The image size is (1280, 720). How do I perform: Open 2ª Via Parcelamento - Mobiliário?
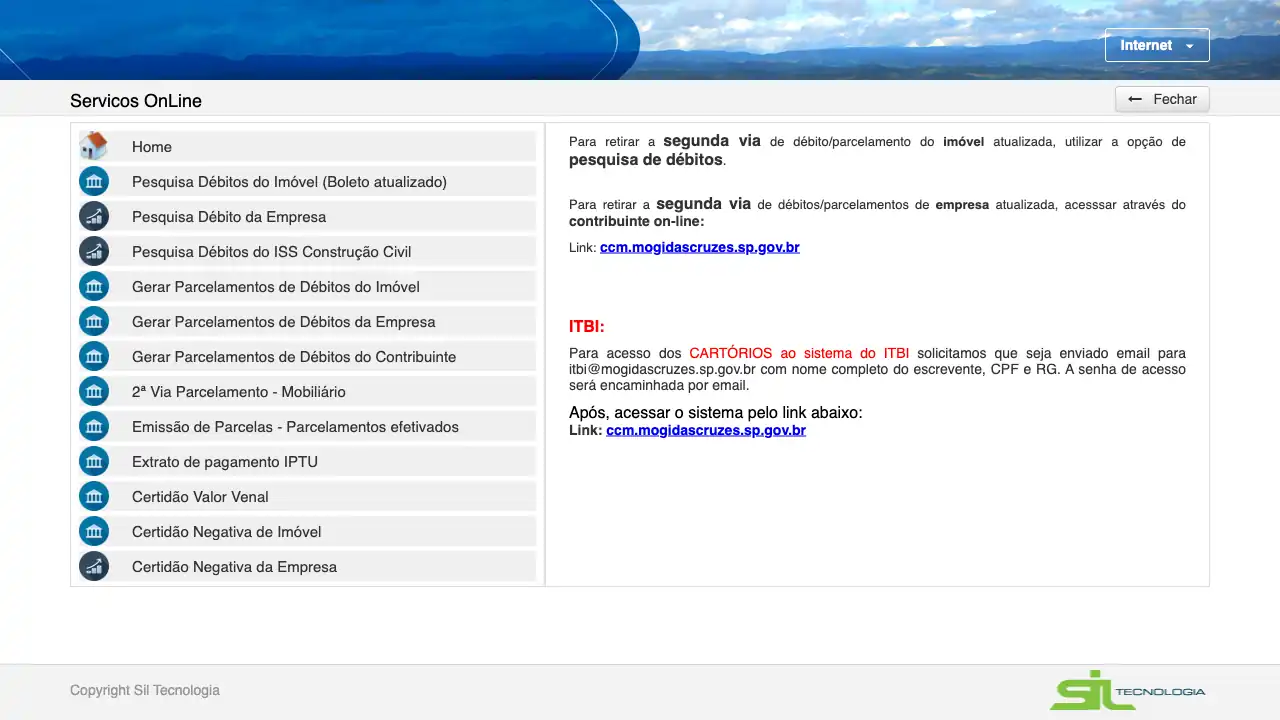click(x=307, y=391)
